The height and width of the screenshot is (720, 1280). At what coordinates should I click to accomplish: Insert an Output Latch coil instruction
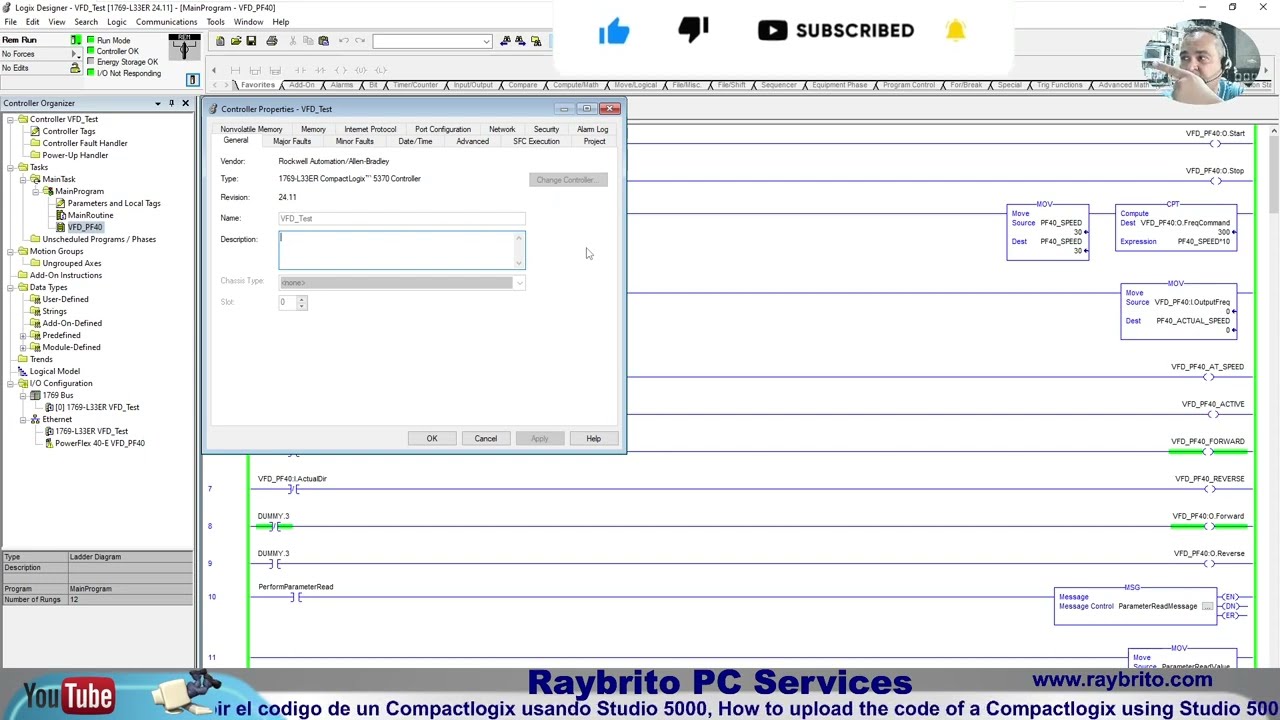[380, 70]
